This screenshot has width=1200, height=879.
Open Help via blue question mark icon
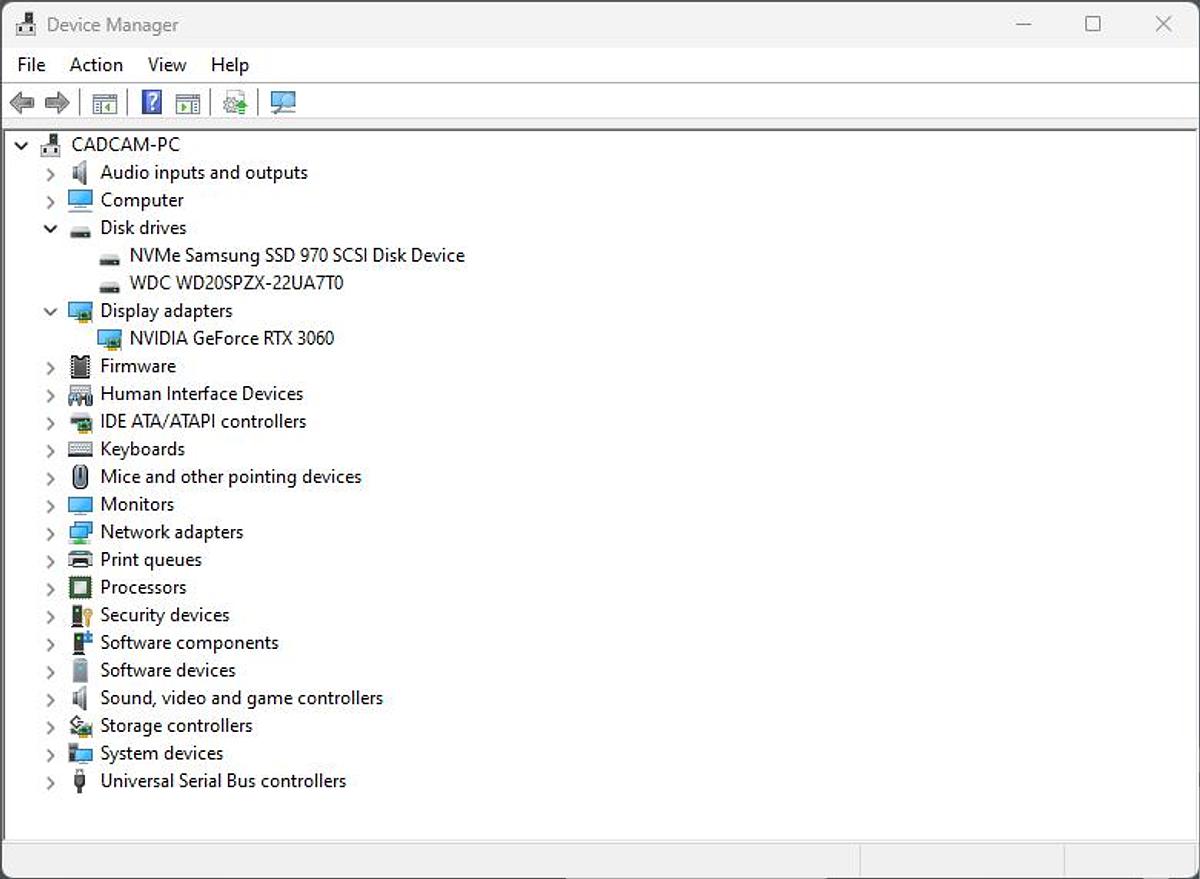tap(152, 103)
